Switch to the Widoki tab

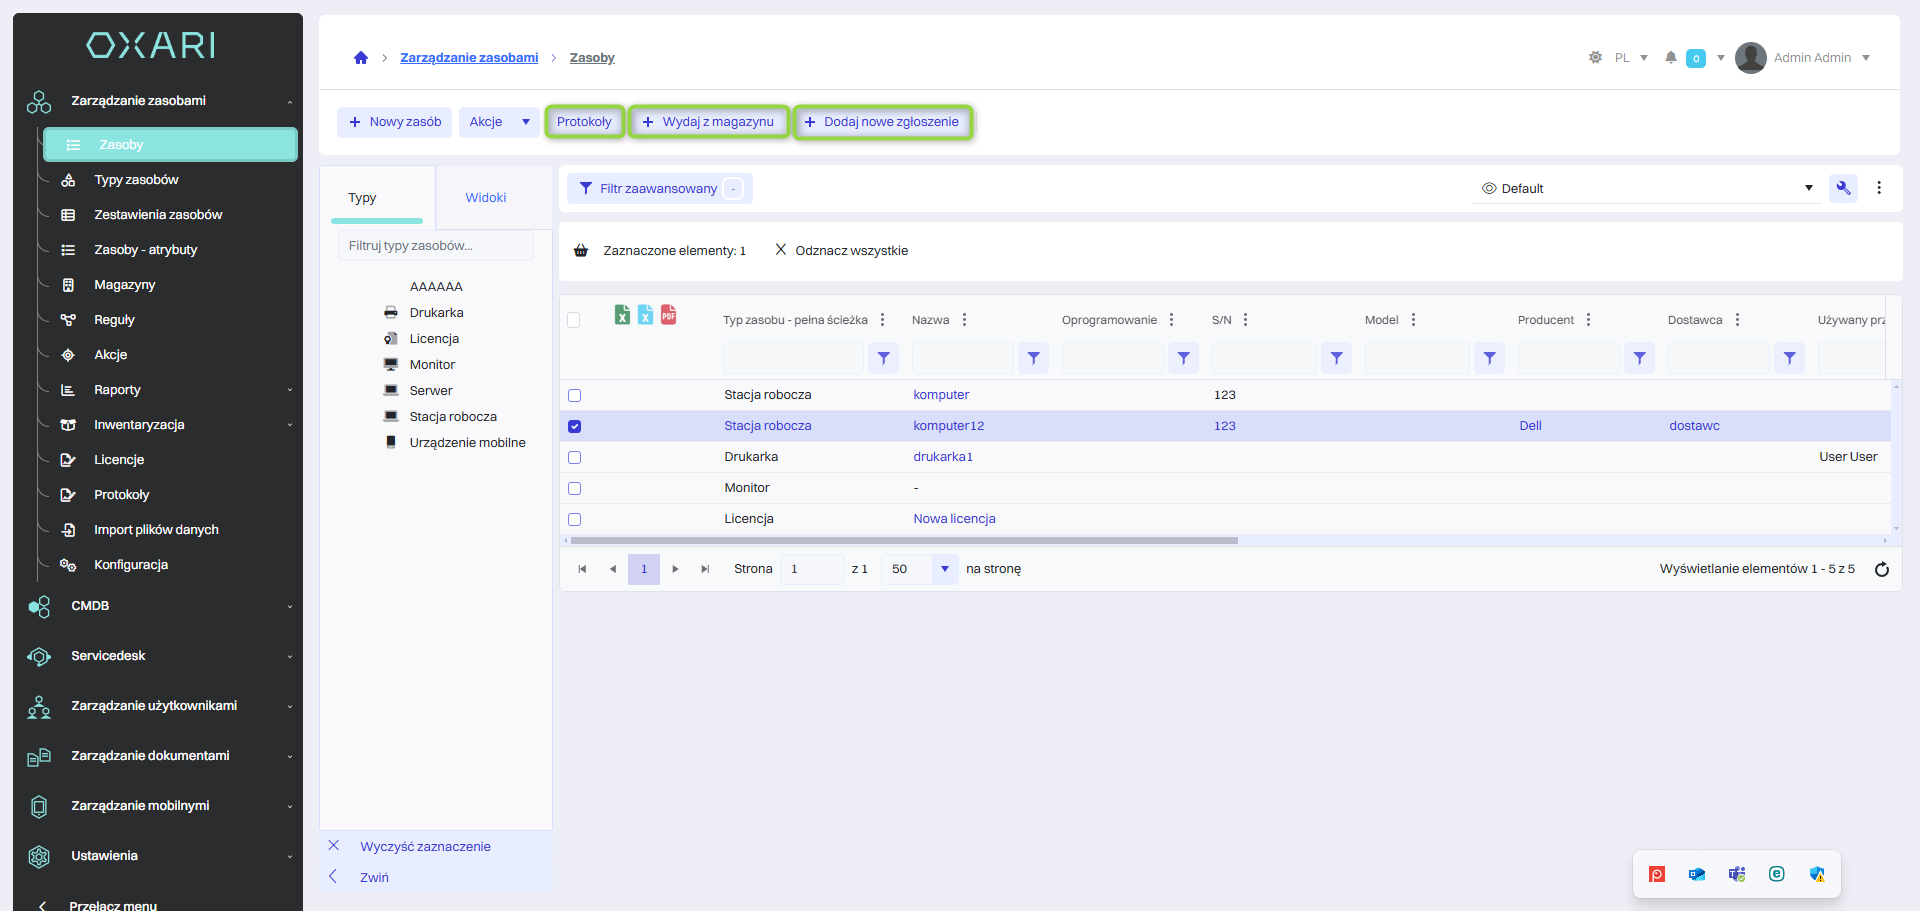click(486, 198)
